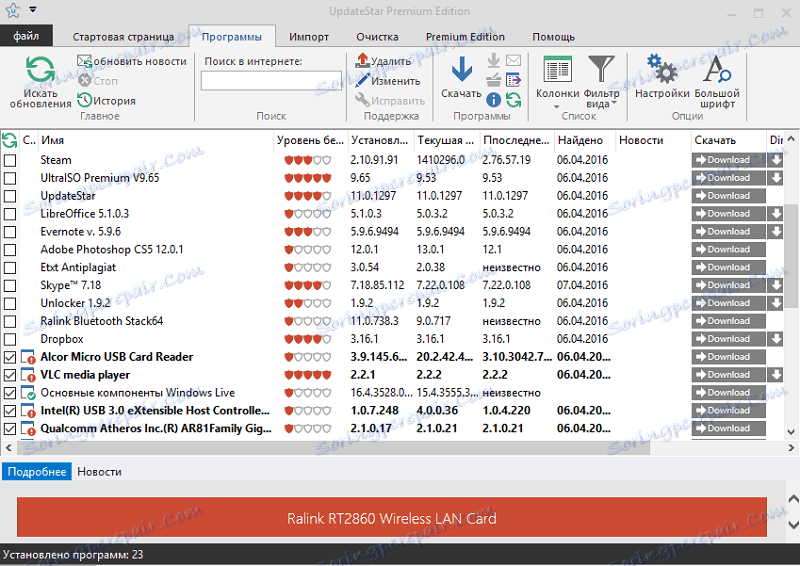Click обновить новости in the ribbon
The image size is (800, 566).
(132, 61)
